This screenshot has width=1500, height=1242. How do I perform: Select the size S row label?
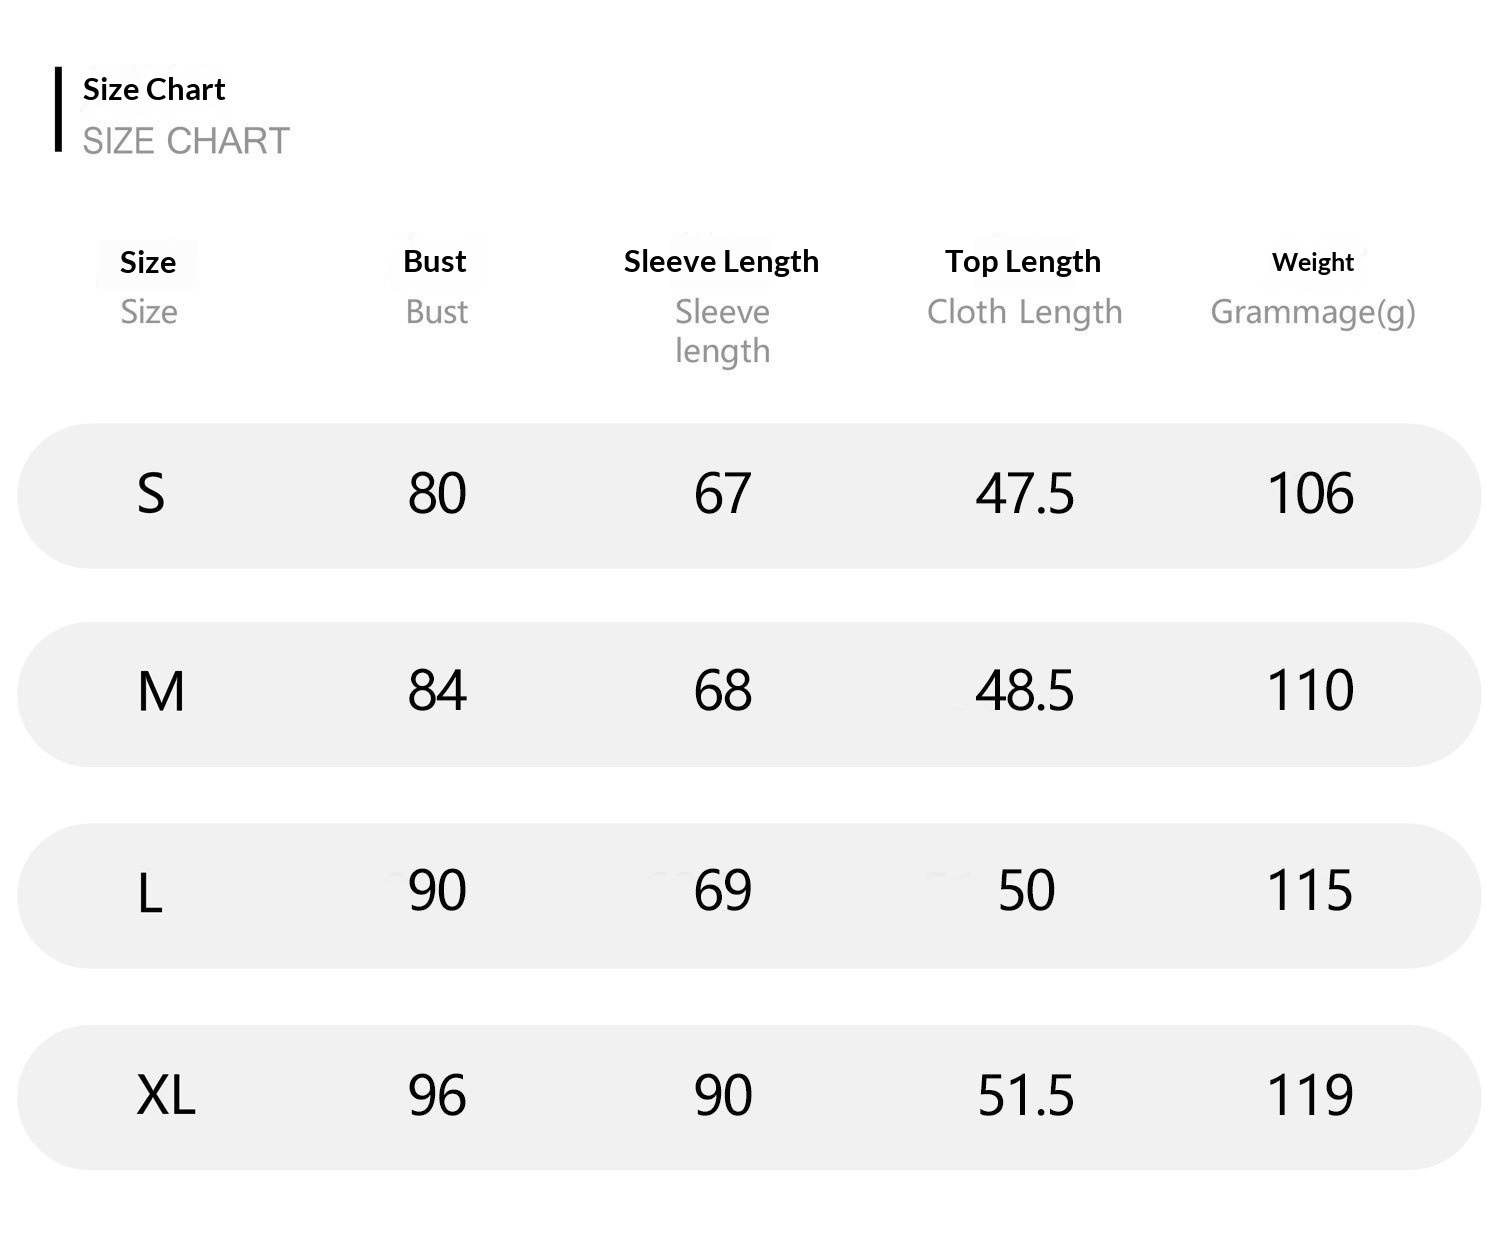click(x=150, y=493)
